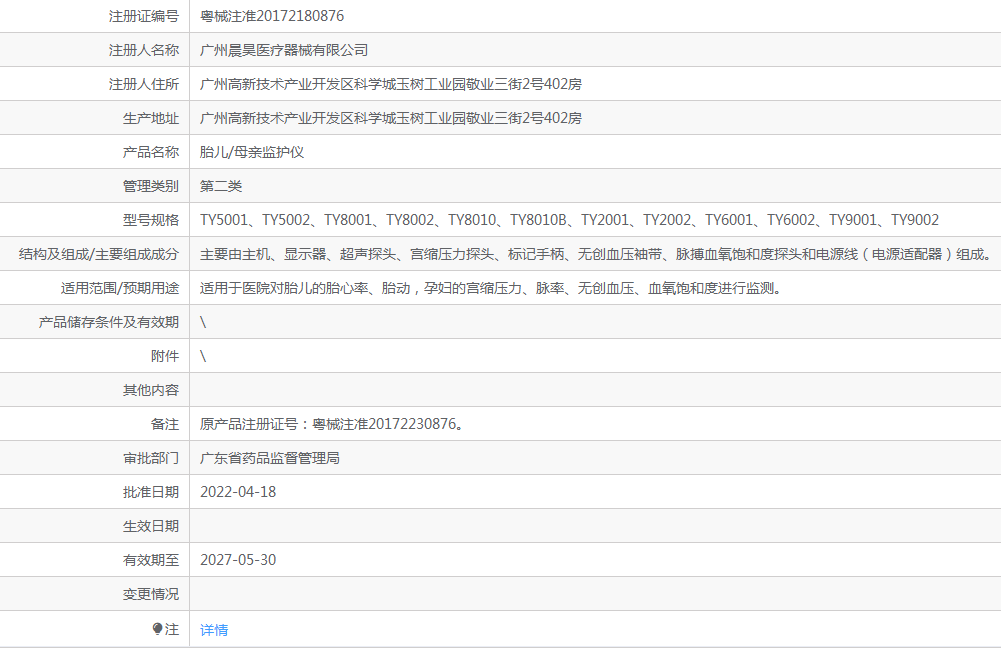Click the 产品名称 label
This screenshot has height=649, width=1001.
(151, 152)
